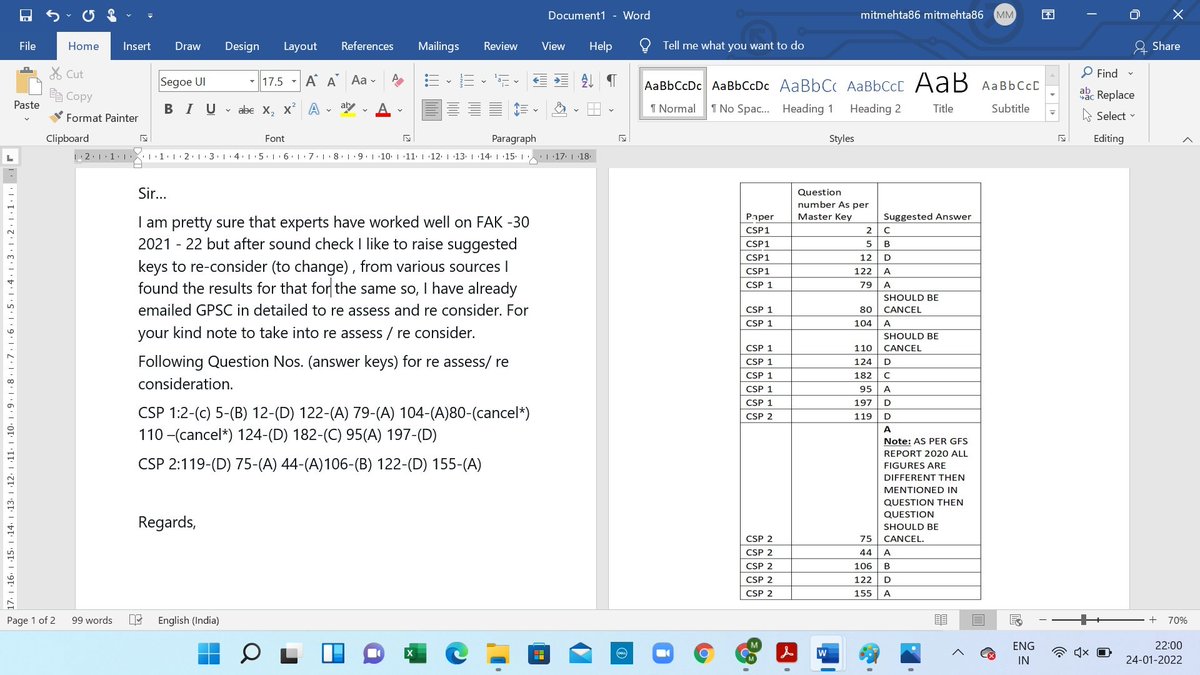Click the Decrease Indent icon
Viewport: 1200px width, 675px height.
pos(538,81)
